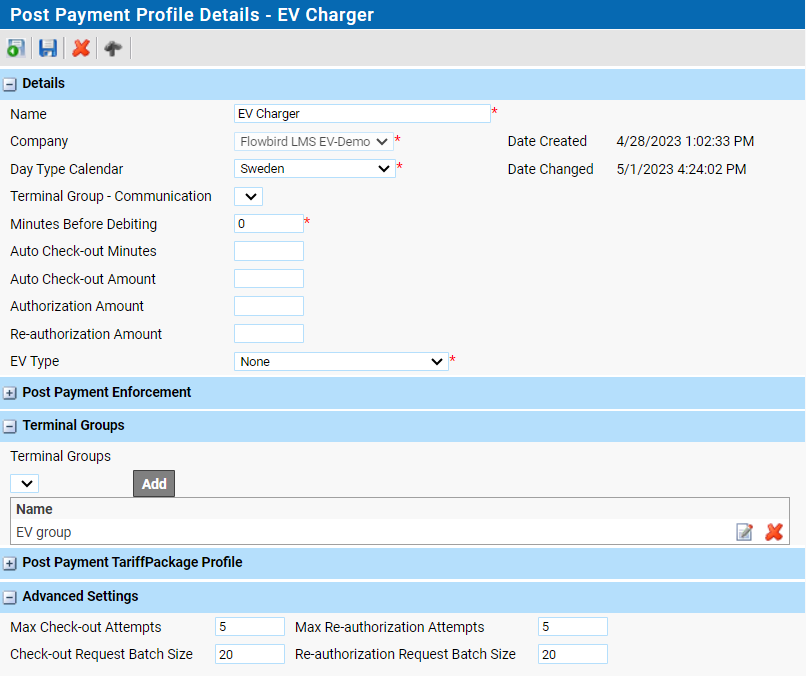Click Re-authorization Request Batch Size field
This screenshot has width=806, height=676.
(x=573, y=654)
